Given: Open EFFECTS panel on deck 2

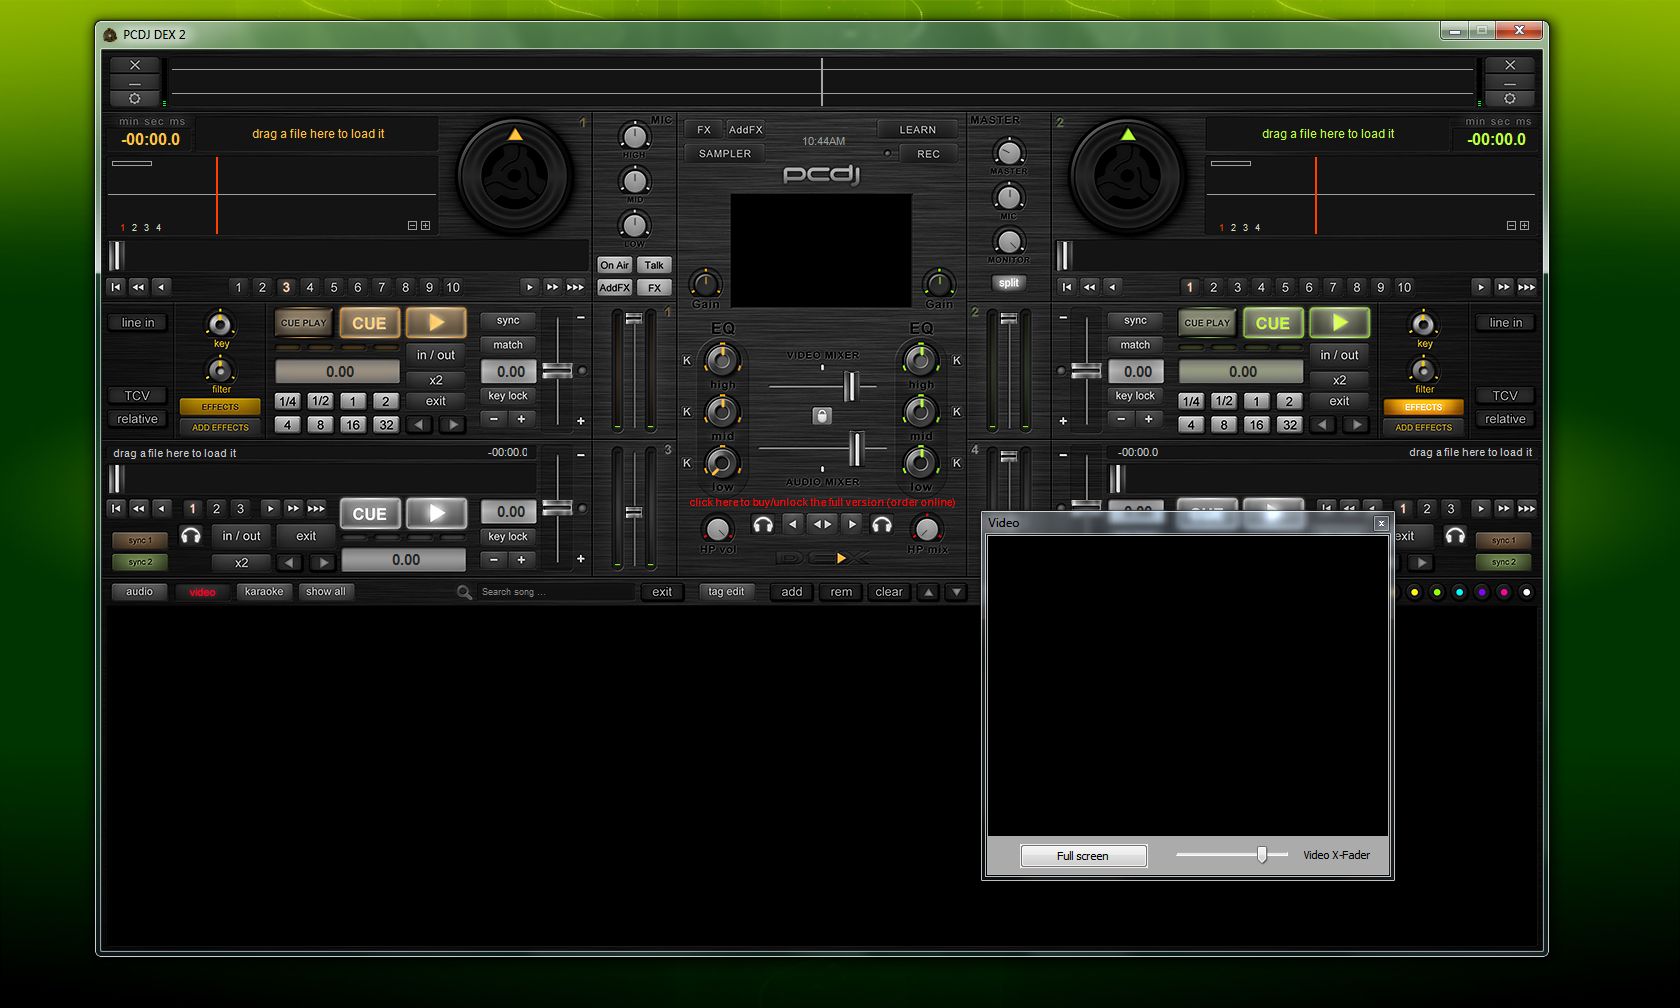Looking at the screenshot, I should 1423,407.
